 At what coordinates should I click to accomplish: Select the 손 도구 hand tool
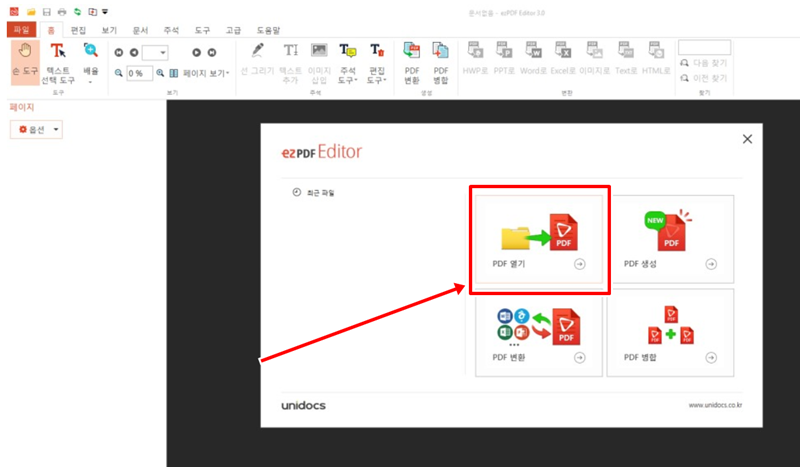[25, 63]
